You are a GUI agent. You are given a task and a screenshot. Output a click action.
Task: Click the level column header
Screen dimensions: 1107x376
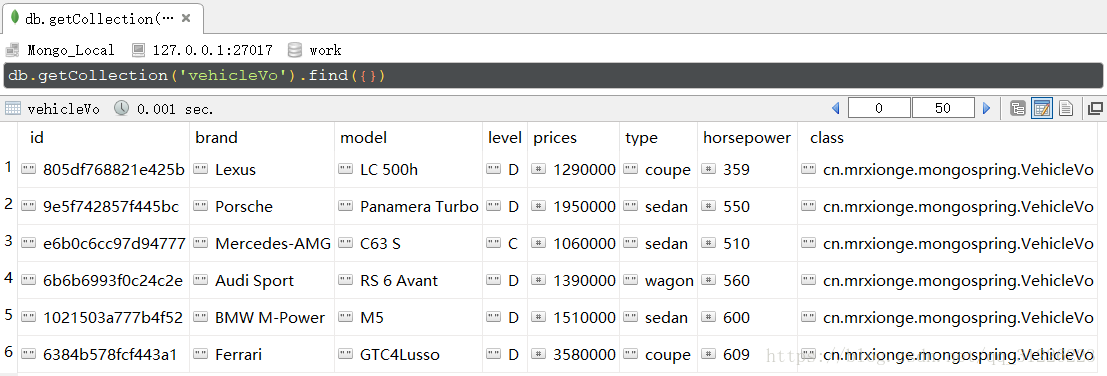(505, 138)
